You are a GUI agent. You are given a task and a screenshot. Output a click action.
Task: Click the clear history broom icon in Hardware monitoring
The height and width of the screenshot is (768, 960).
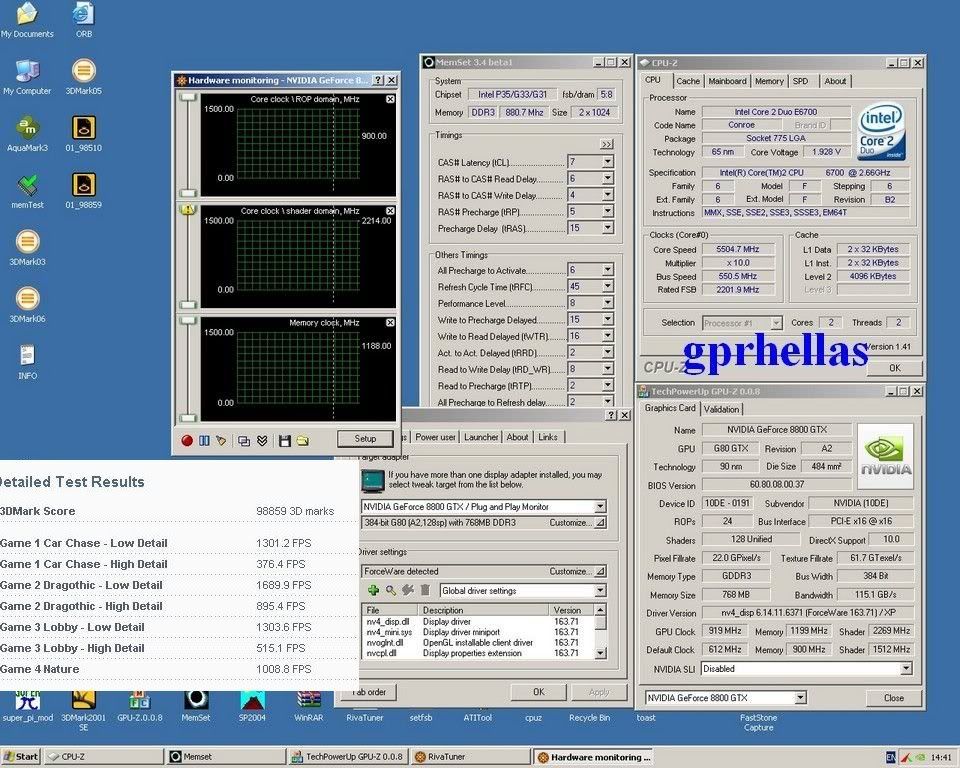221,440
